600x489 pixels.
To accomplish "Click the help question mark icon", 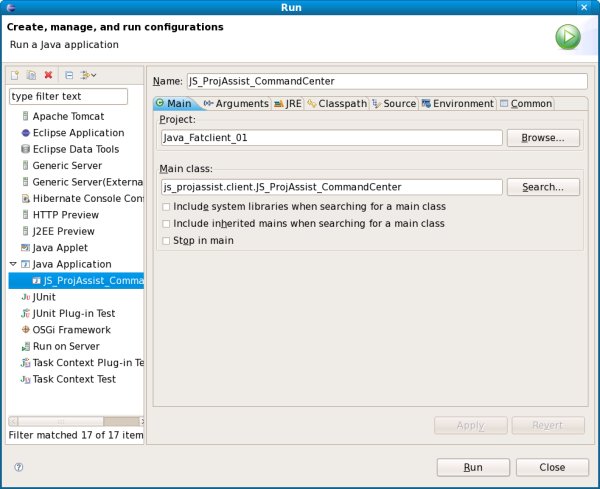I will point(18,467).
